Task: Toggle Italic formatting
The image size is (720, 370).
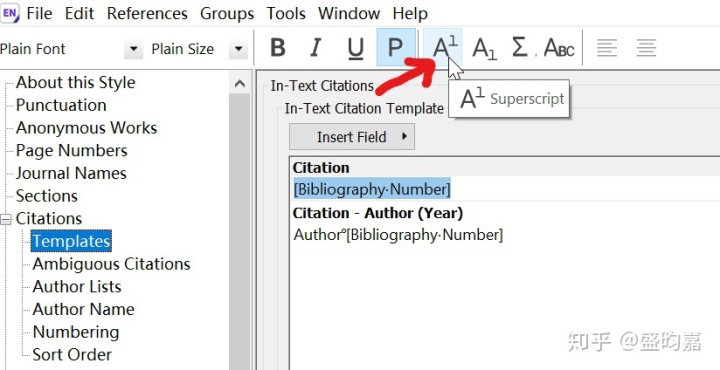Action: (316, 48)
